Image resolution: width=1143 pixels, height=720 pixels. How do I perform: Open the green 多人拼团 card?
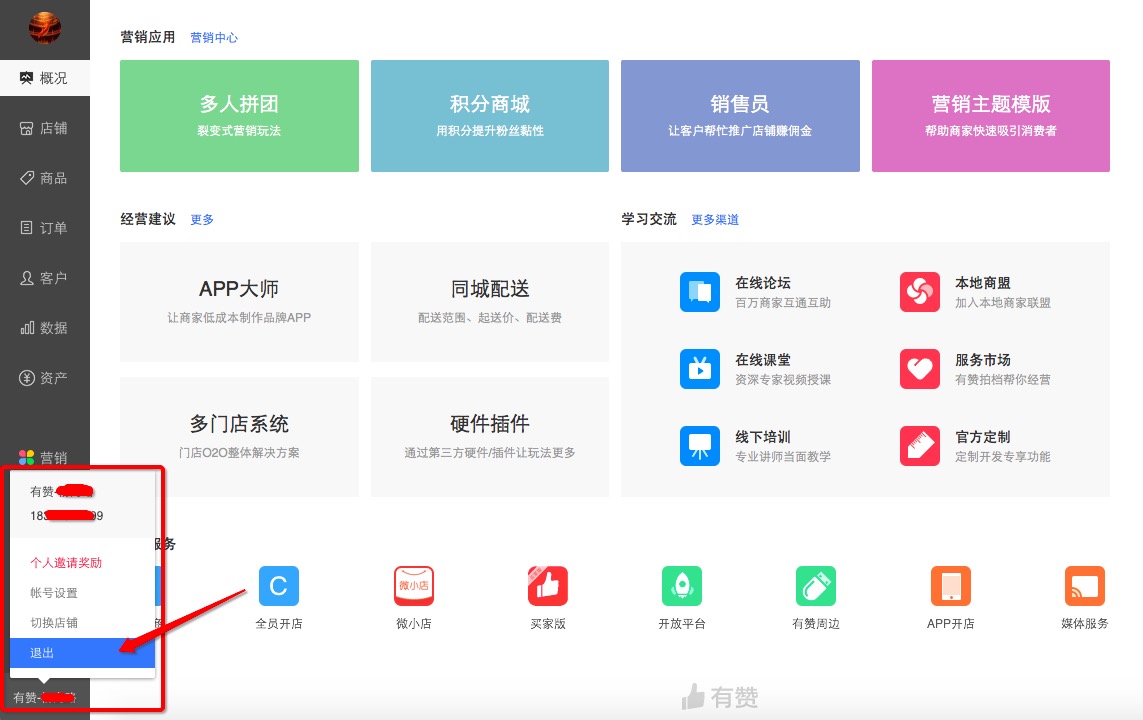[x=239, y=116]
